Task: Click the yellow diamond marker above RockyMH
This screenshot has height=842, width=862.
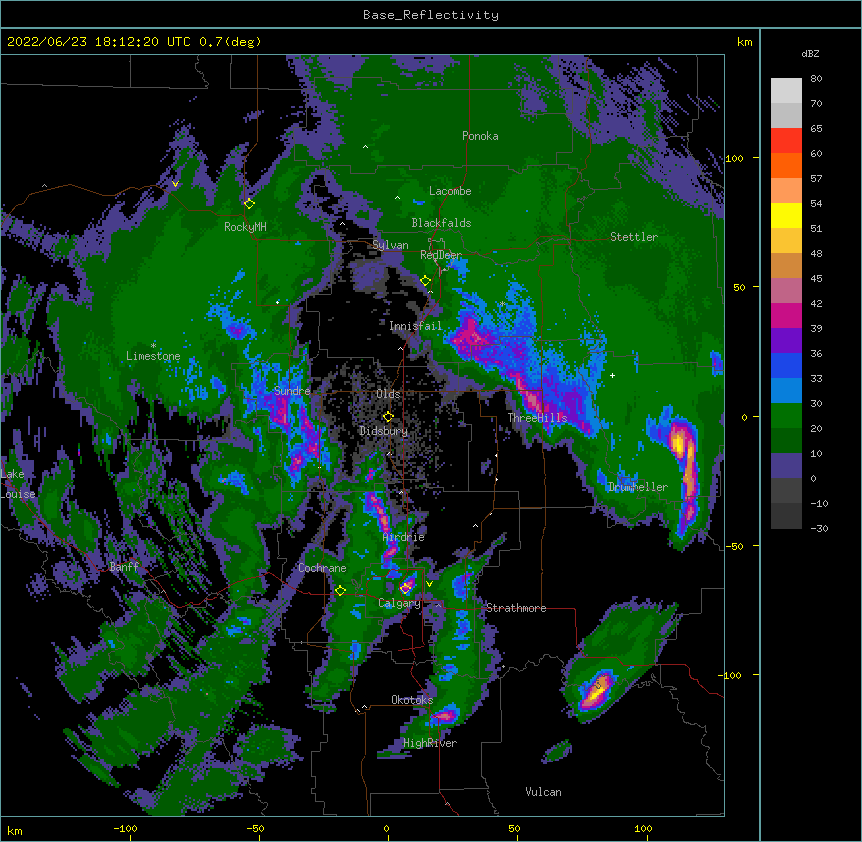Action: [x=249, y=203]
